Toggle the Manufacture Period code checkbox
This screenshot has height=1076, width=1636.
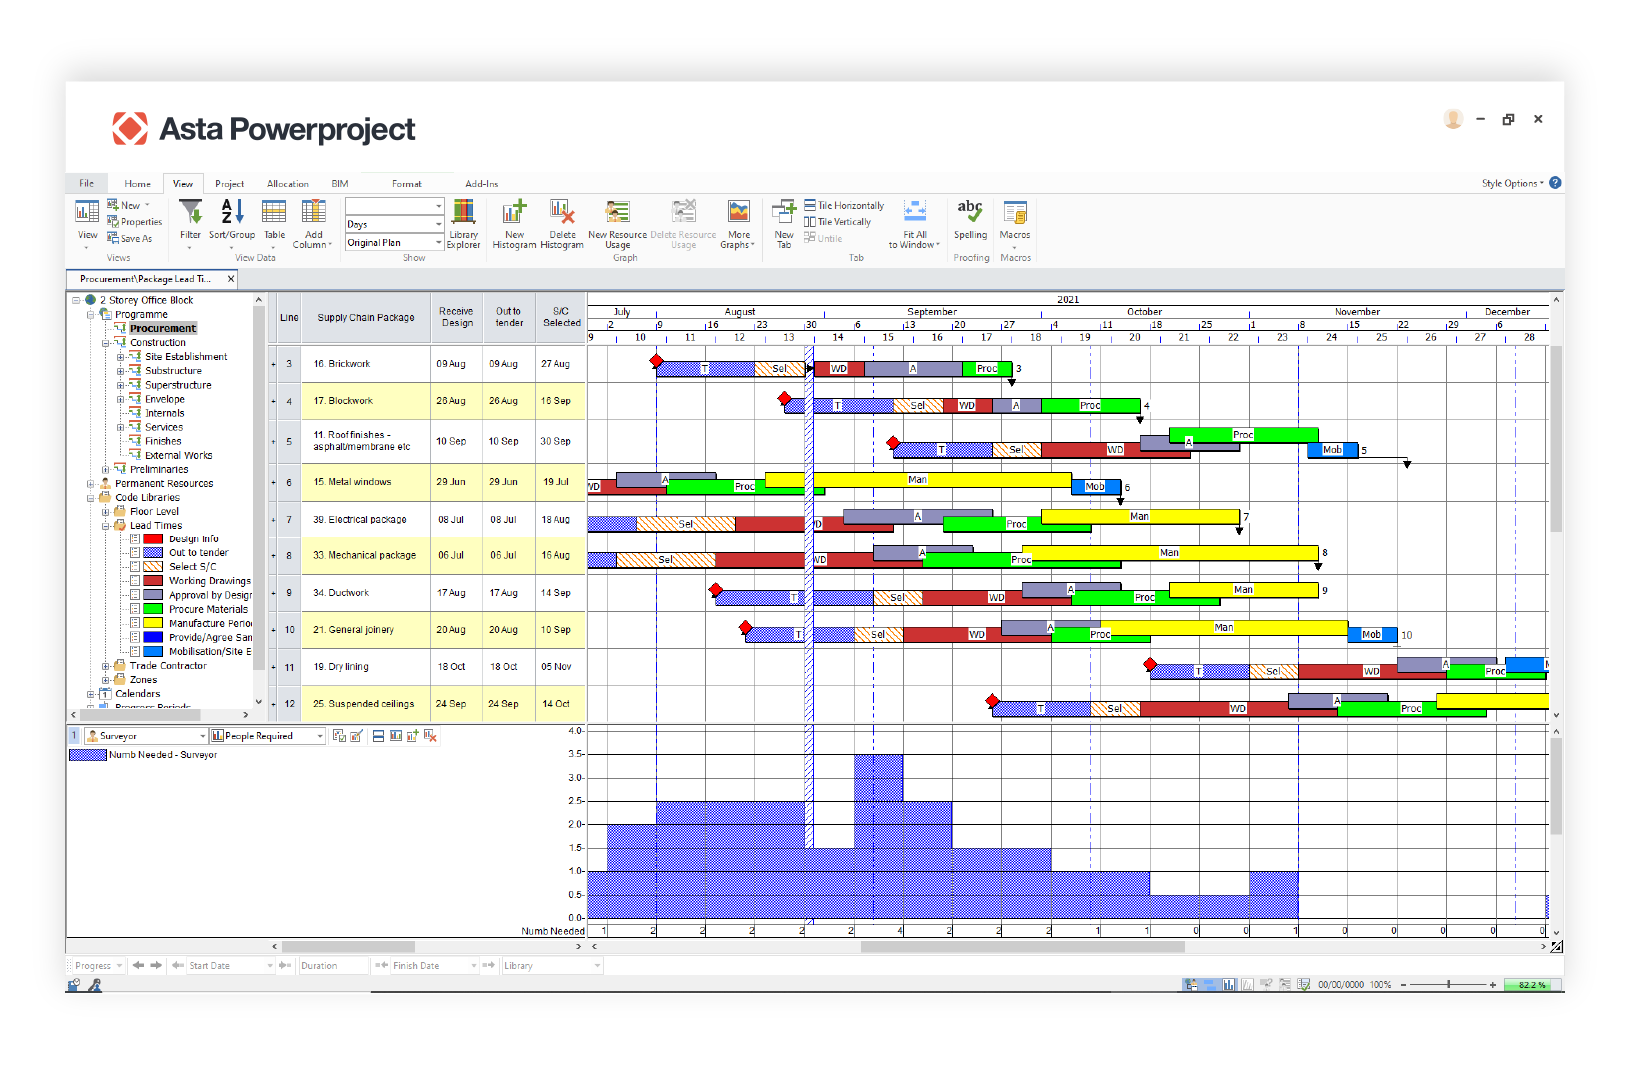(135, 623)
